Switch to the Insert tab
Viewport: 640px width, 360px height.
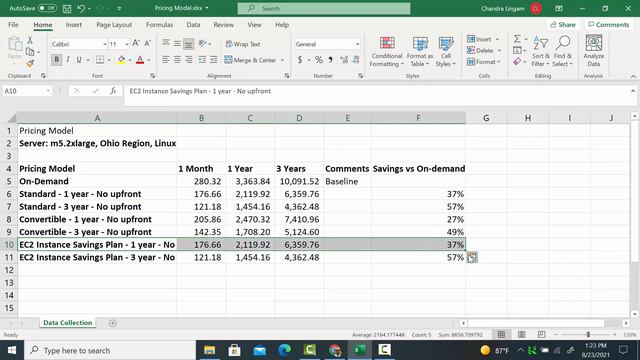coord(74,25)
